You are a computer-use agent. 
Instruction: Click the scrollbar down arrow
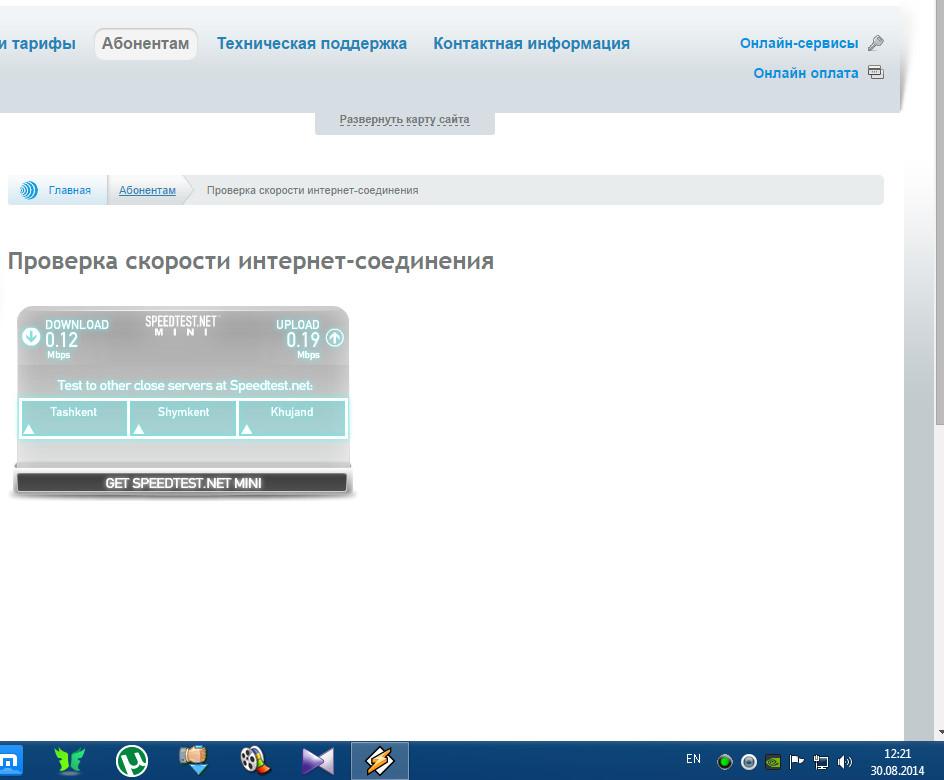(x=939, y=733)
